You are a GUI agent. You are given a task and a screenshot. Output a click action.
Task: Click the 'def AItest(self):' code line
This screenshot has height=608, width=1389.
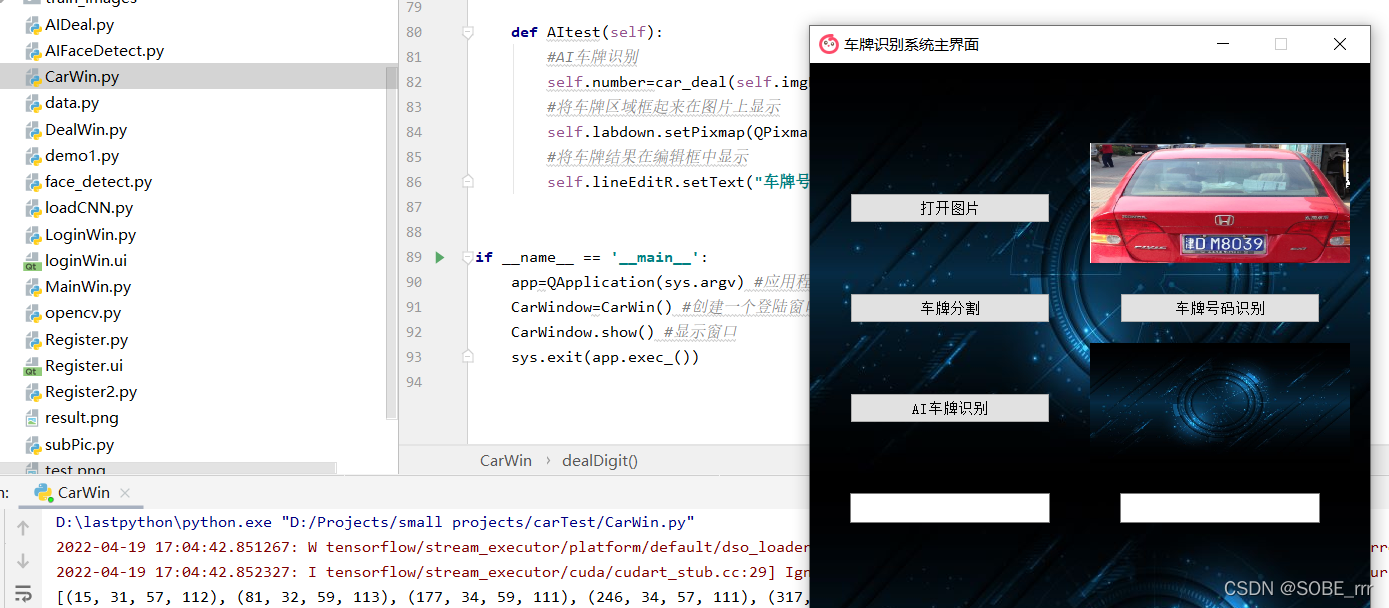coord(587,32)
